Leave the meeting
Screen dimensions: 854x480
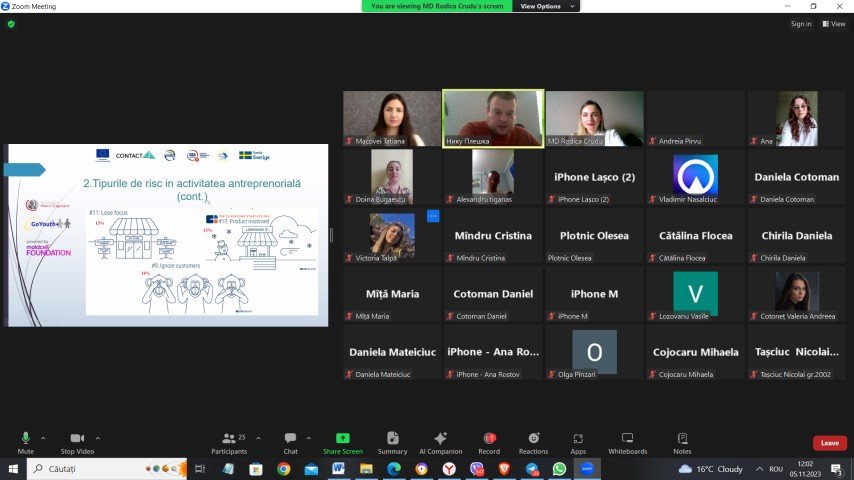829,443
